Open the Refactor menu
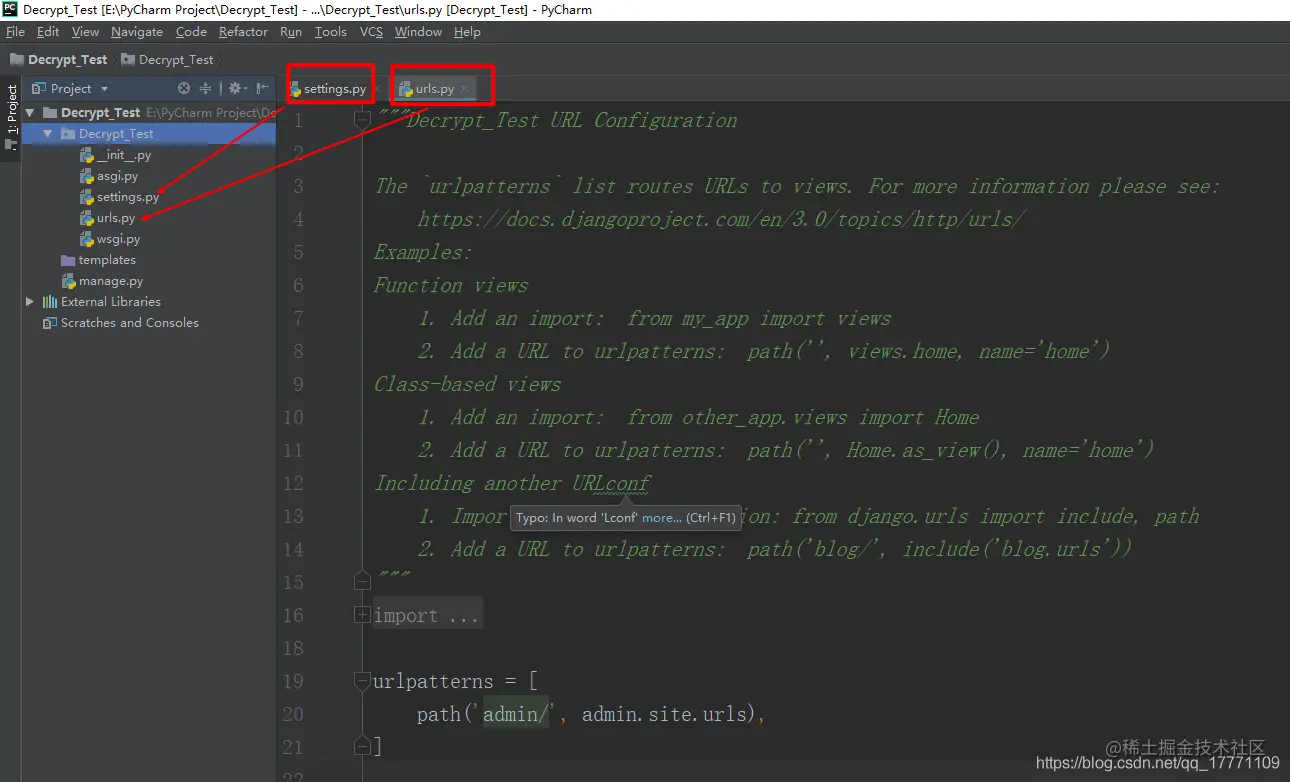Screen dimensions: 1290x782 pos(243,32)
